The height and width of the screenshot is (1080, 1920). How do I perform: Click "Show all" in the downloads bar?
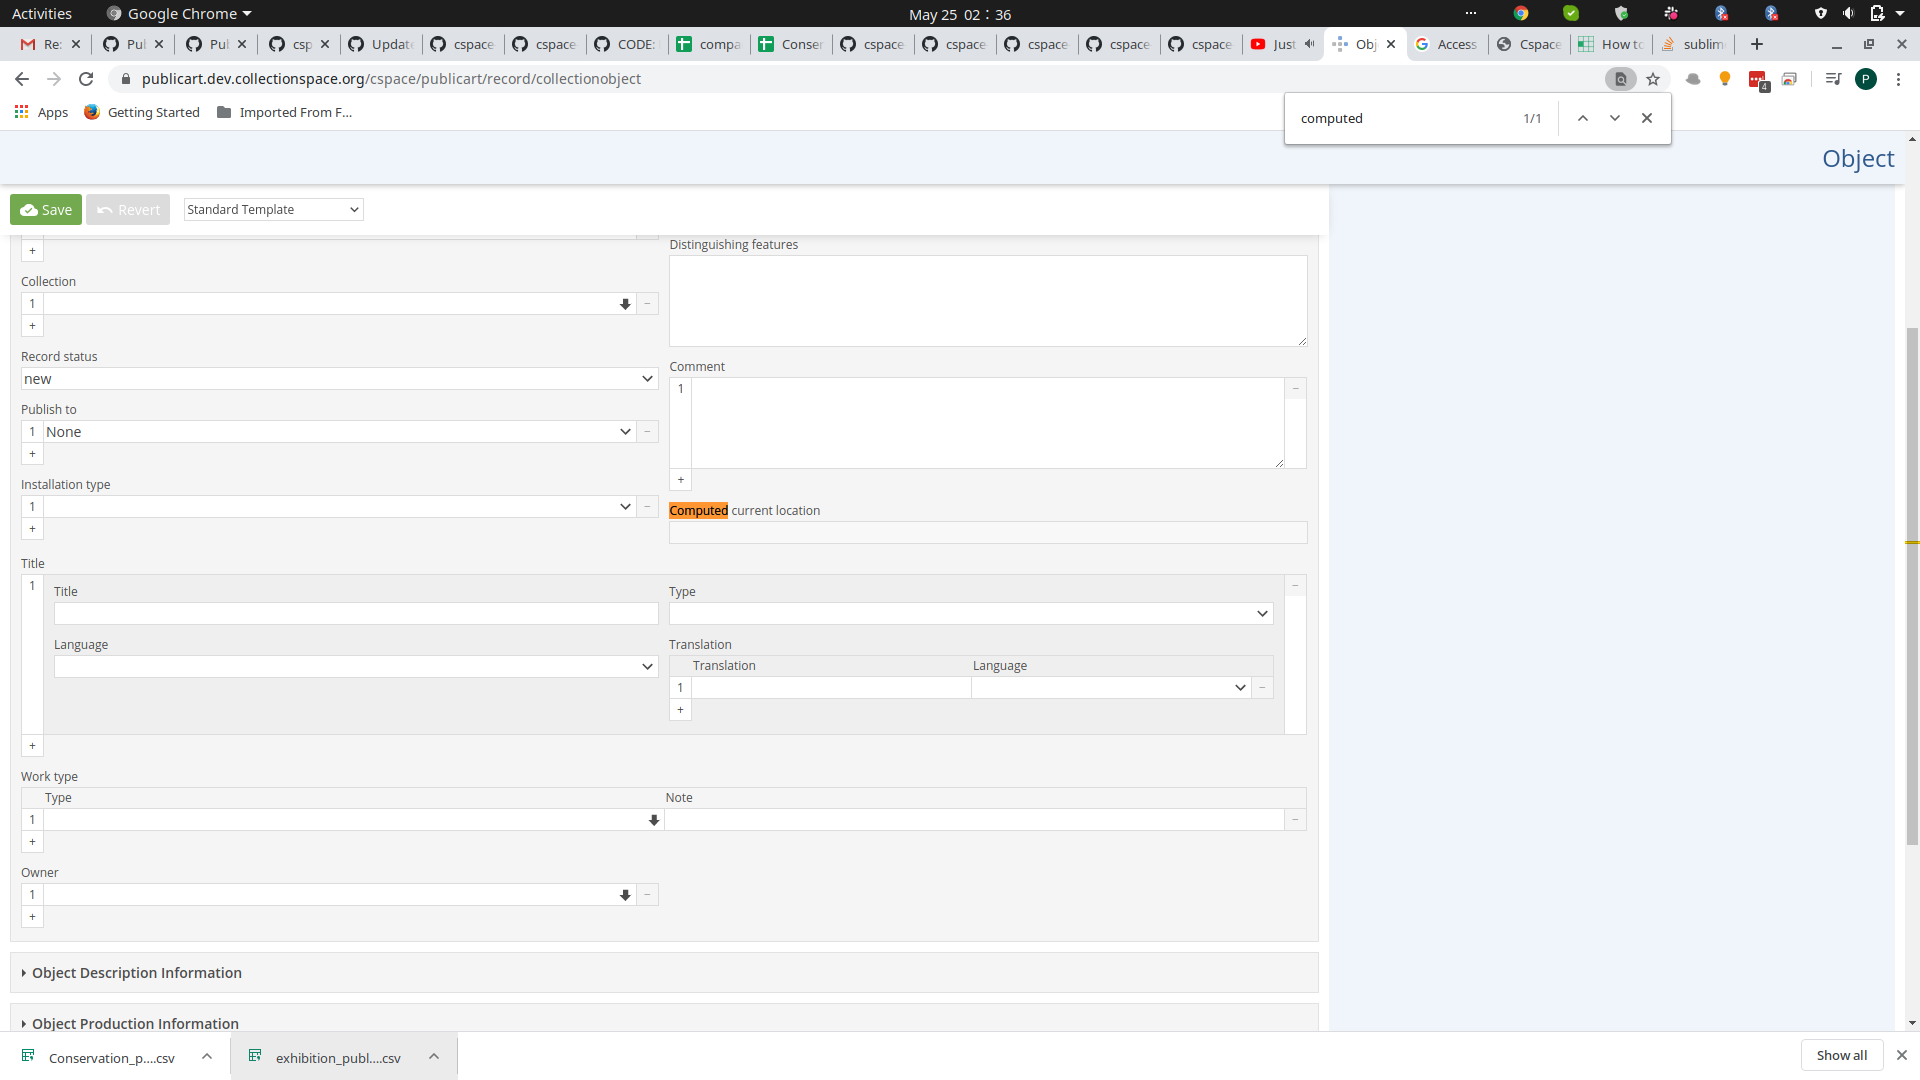[x=1842, y=1055]
